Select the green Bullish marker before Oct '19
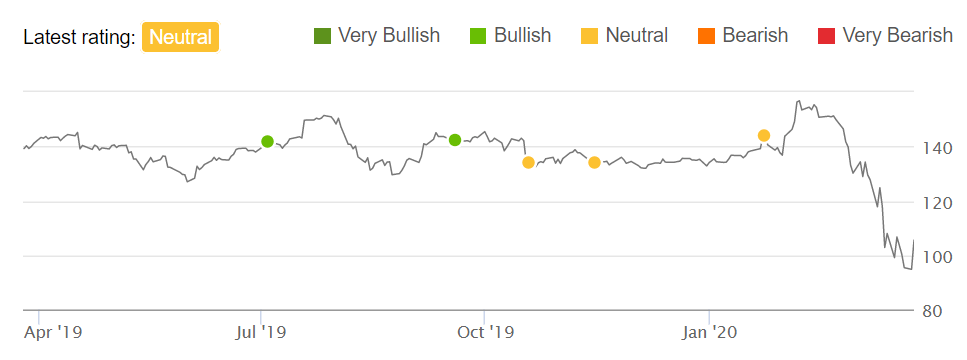This screenshot has width=967, height=360. 455,140
